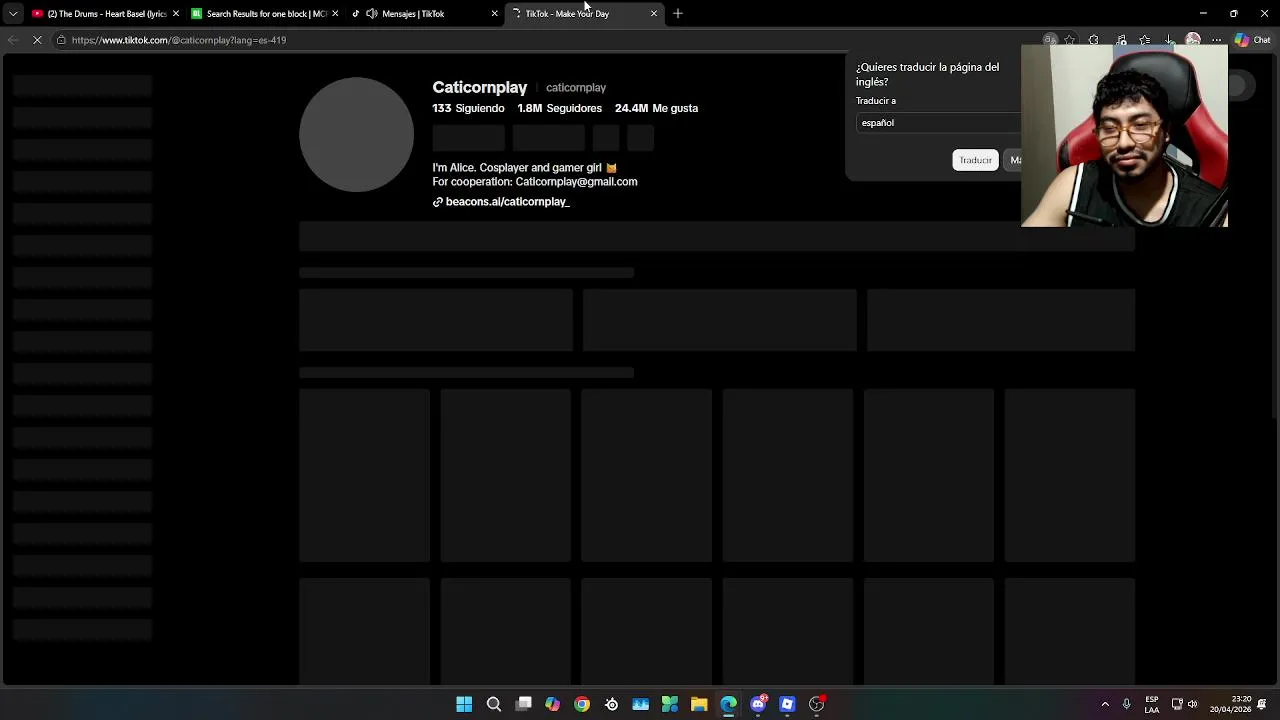Click Traducir button in translate popup
The image size is (1280, 720).
(x=975, y=160)
